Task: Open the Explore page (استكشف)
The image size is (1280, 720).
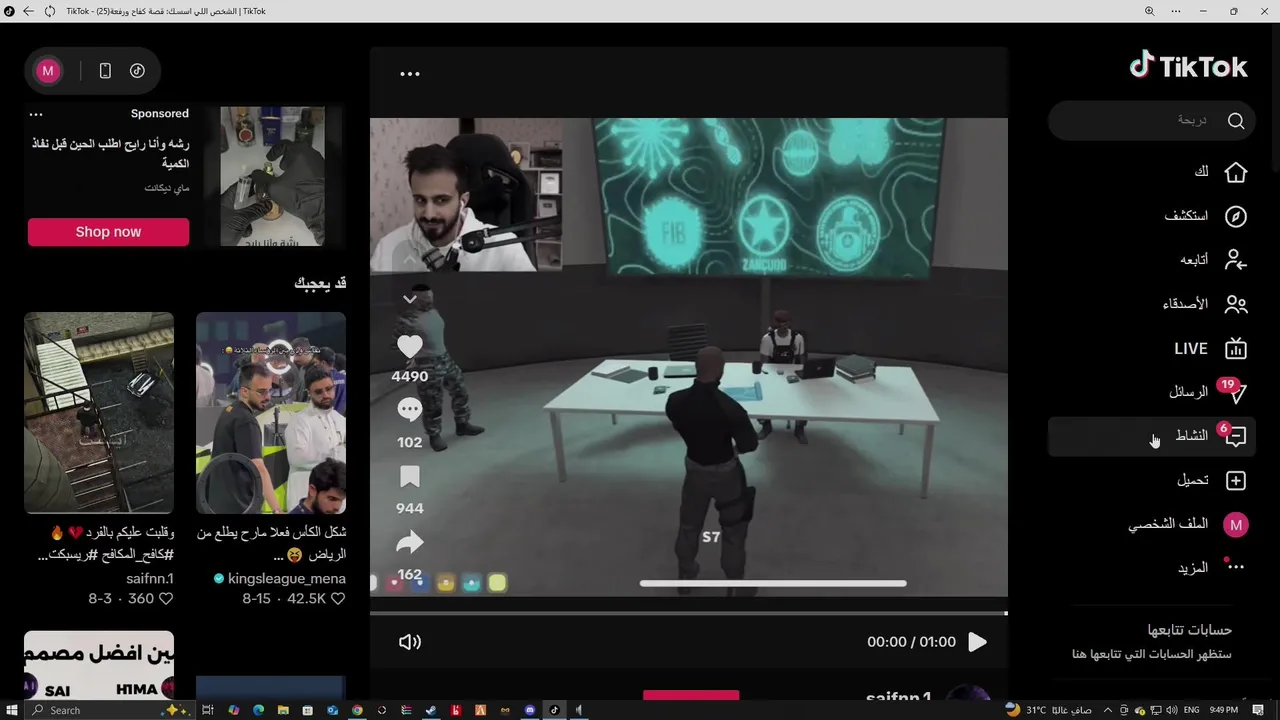Action: (x=1151, y=216)
